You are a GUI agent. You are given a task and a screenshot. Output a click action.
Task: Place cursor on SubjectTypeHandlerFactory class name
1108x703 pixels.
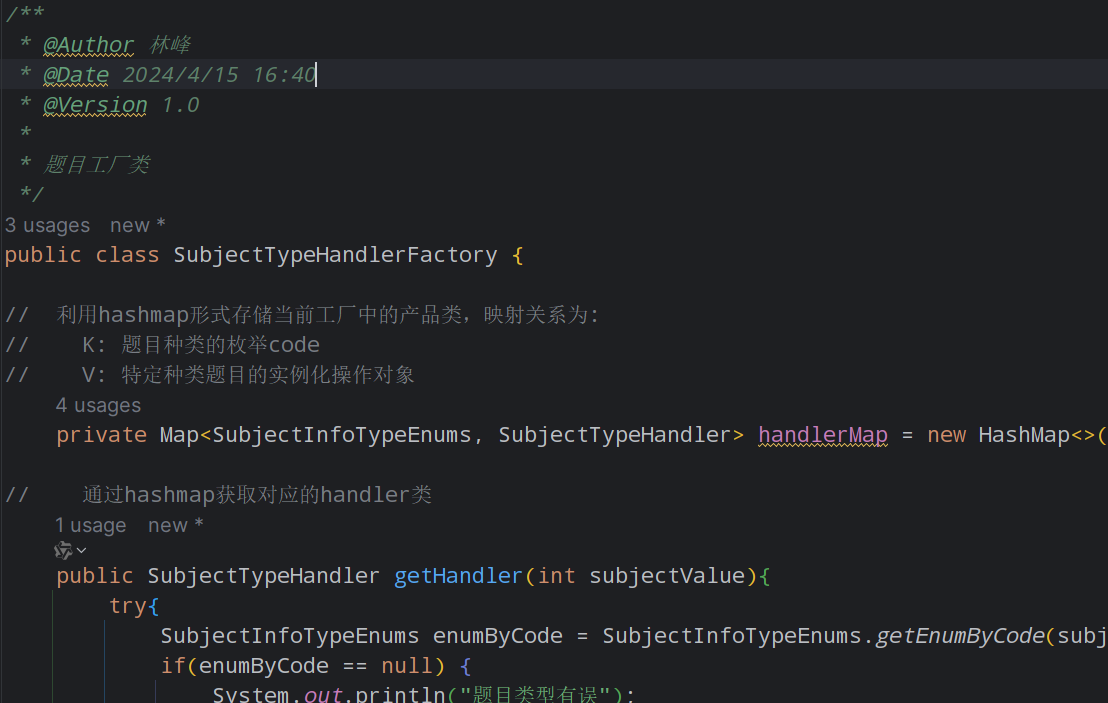pyautogui.click(x=335, y=254)
